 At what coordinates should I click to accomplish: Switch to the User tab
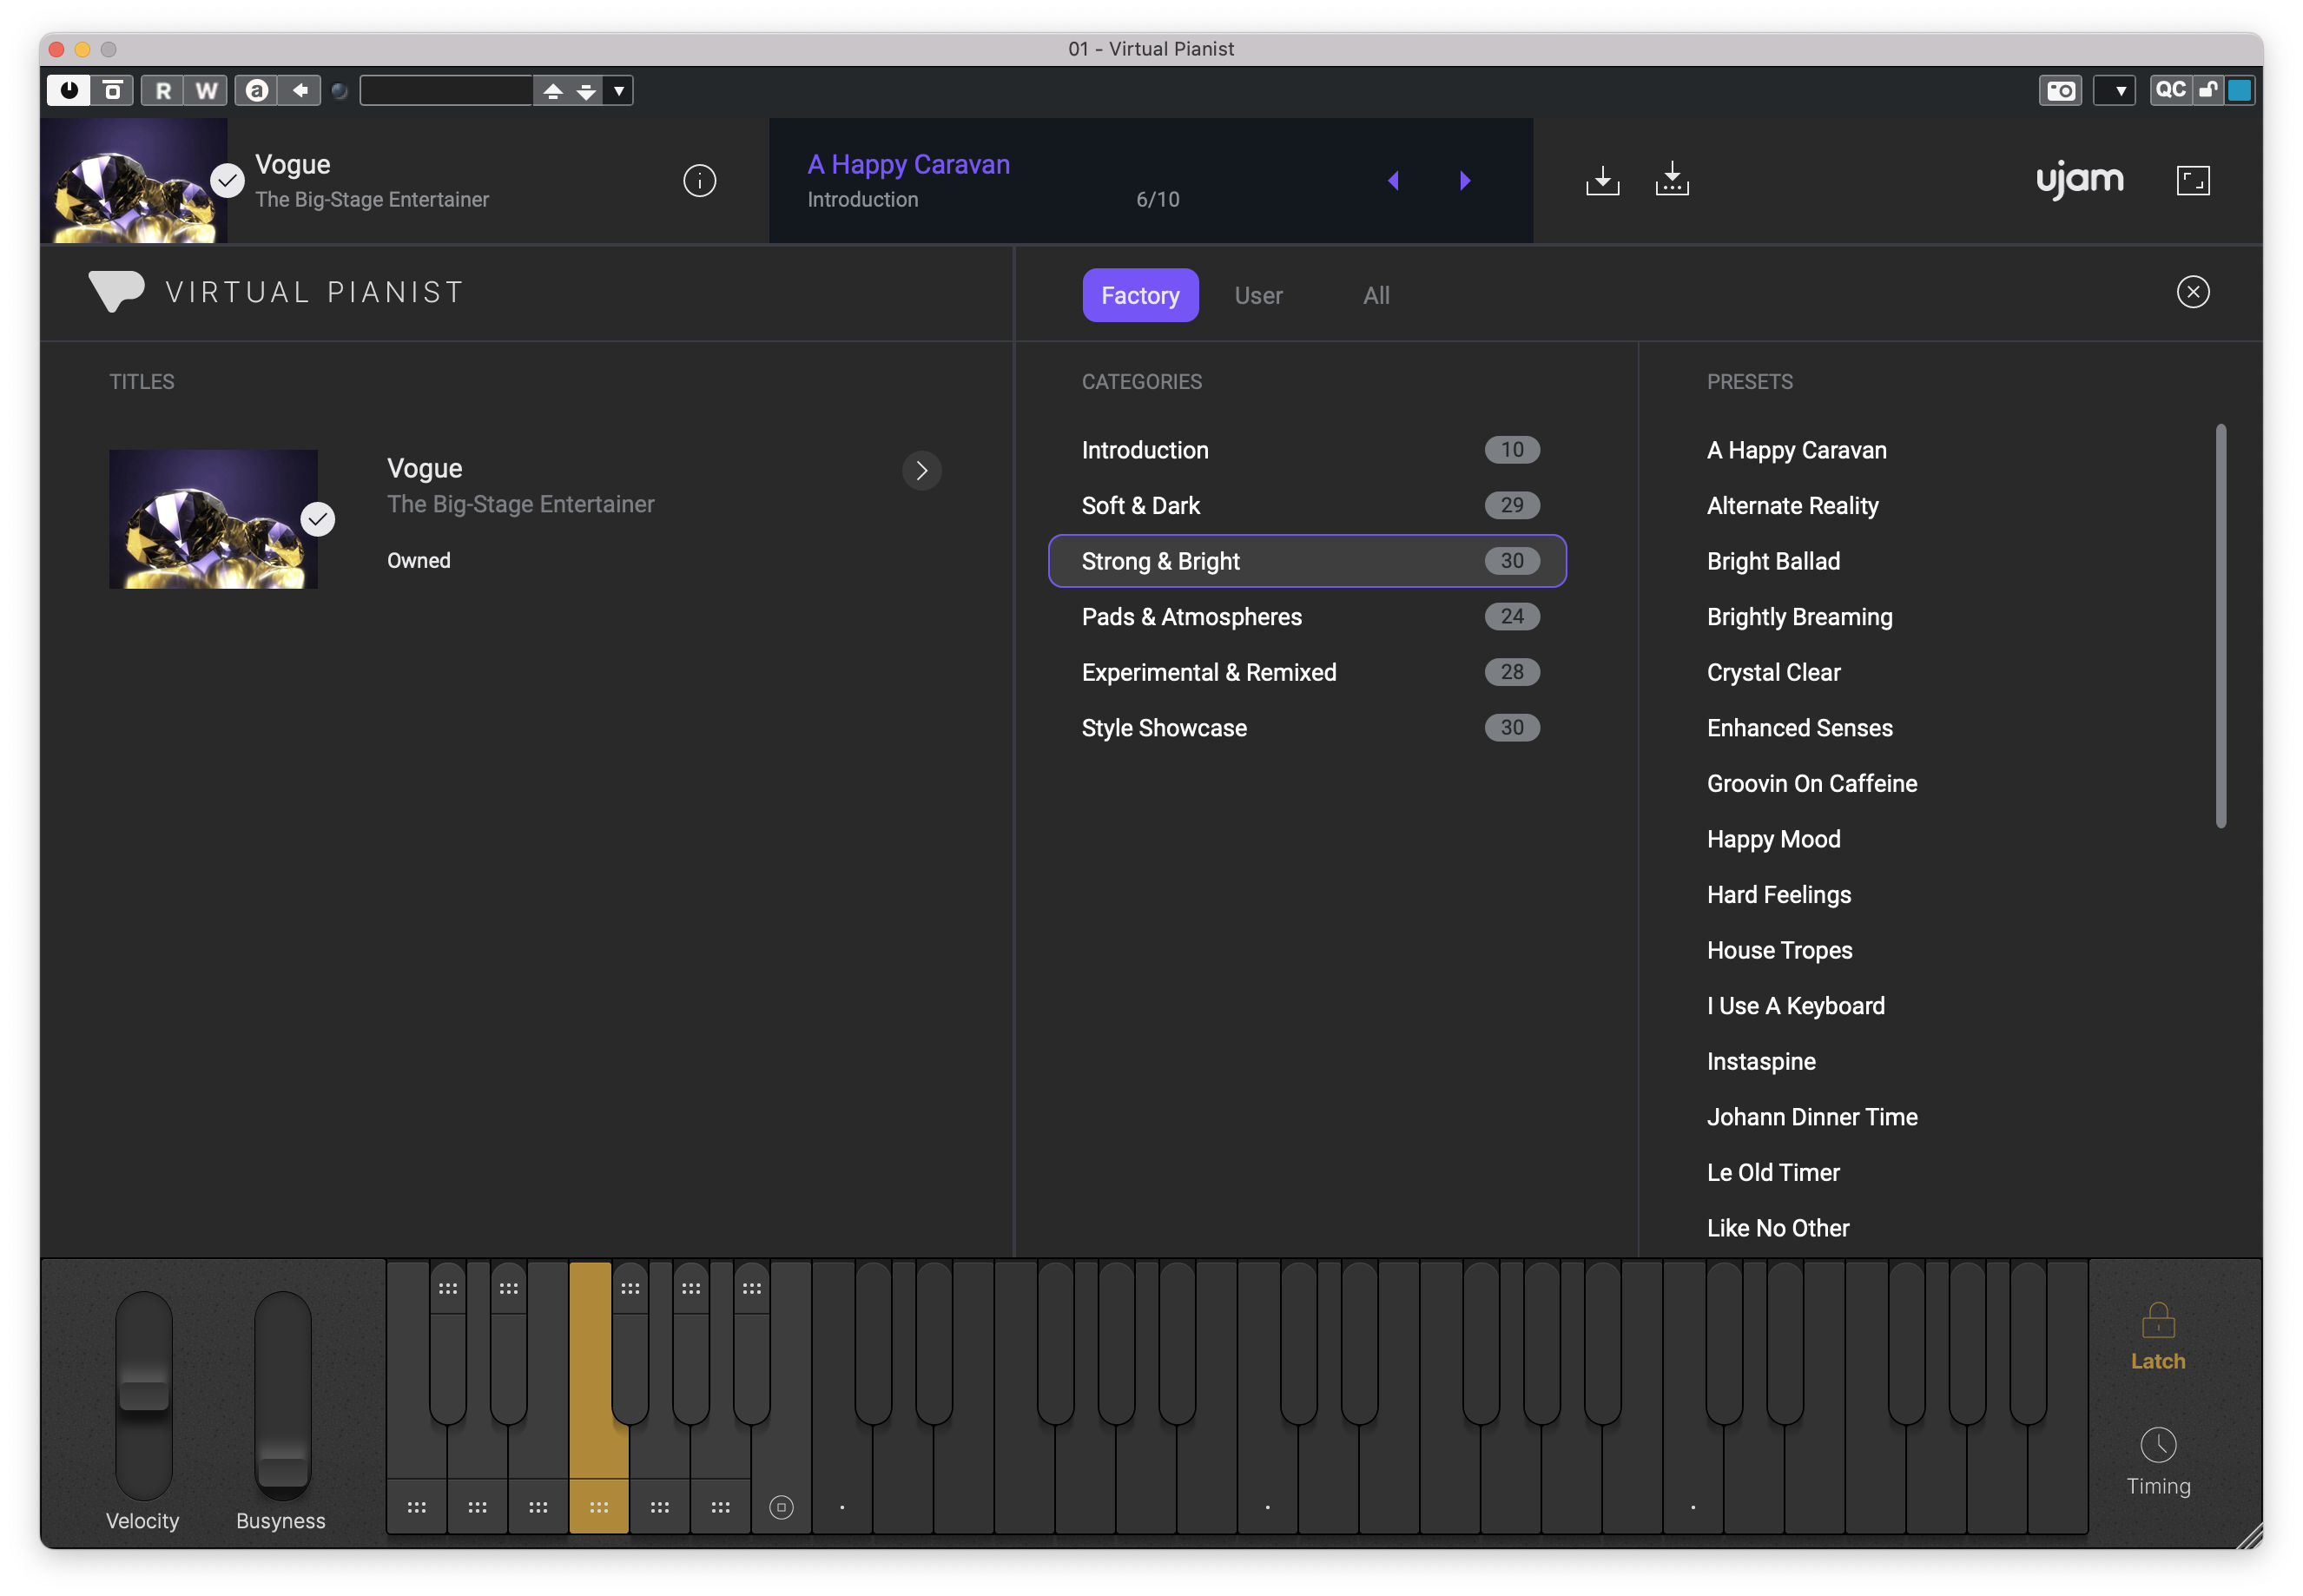pos(1258,295)
